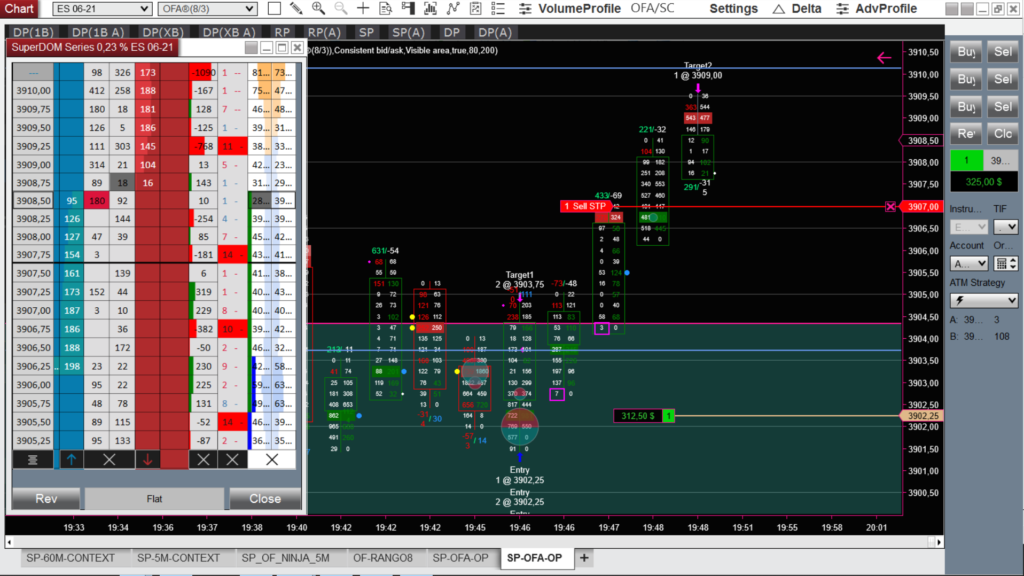This screenshot has width=1024, height=576.
Task: Select the pencil drawing tool in toolbar
Action: (296, 8)
